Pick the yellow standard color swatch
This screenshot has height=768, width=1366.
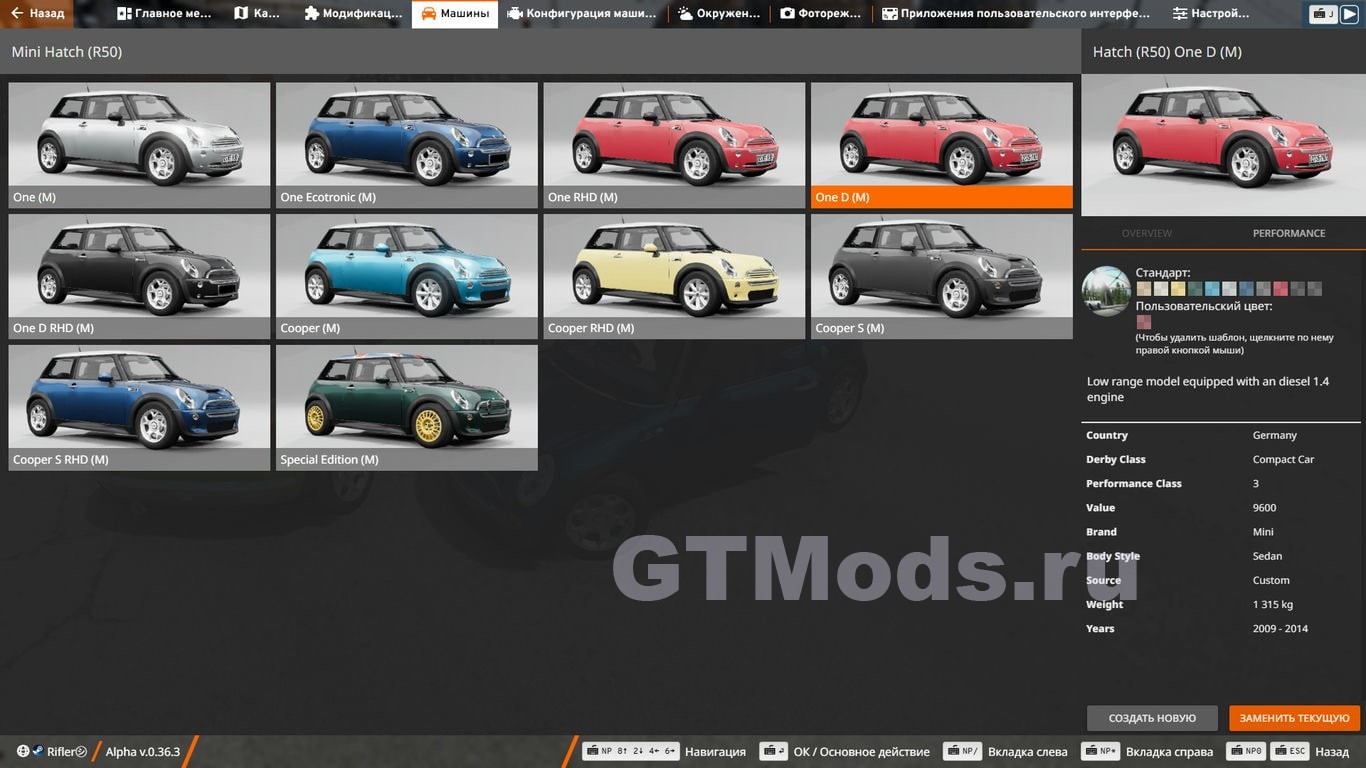coord(1178,289)
